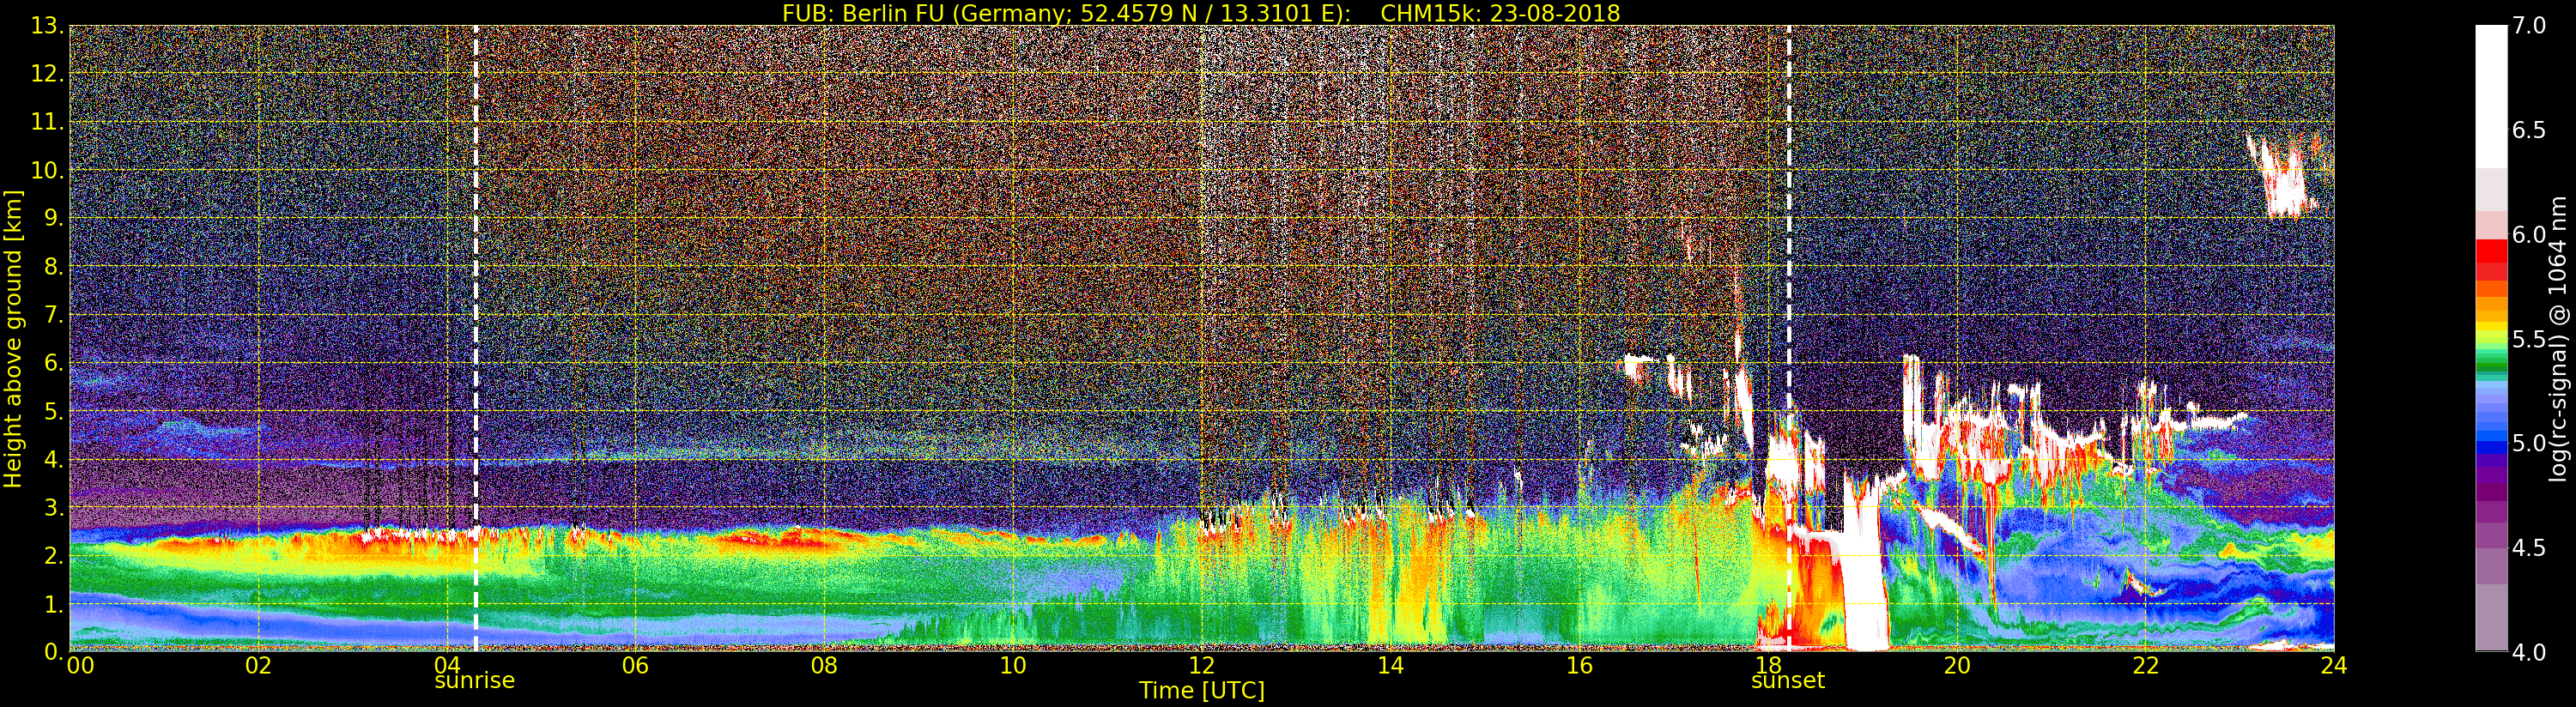Screen dimensions: 2576x707
Task: Click the white dashed sunset marker line
Action: tap(1789, 339)
